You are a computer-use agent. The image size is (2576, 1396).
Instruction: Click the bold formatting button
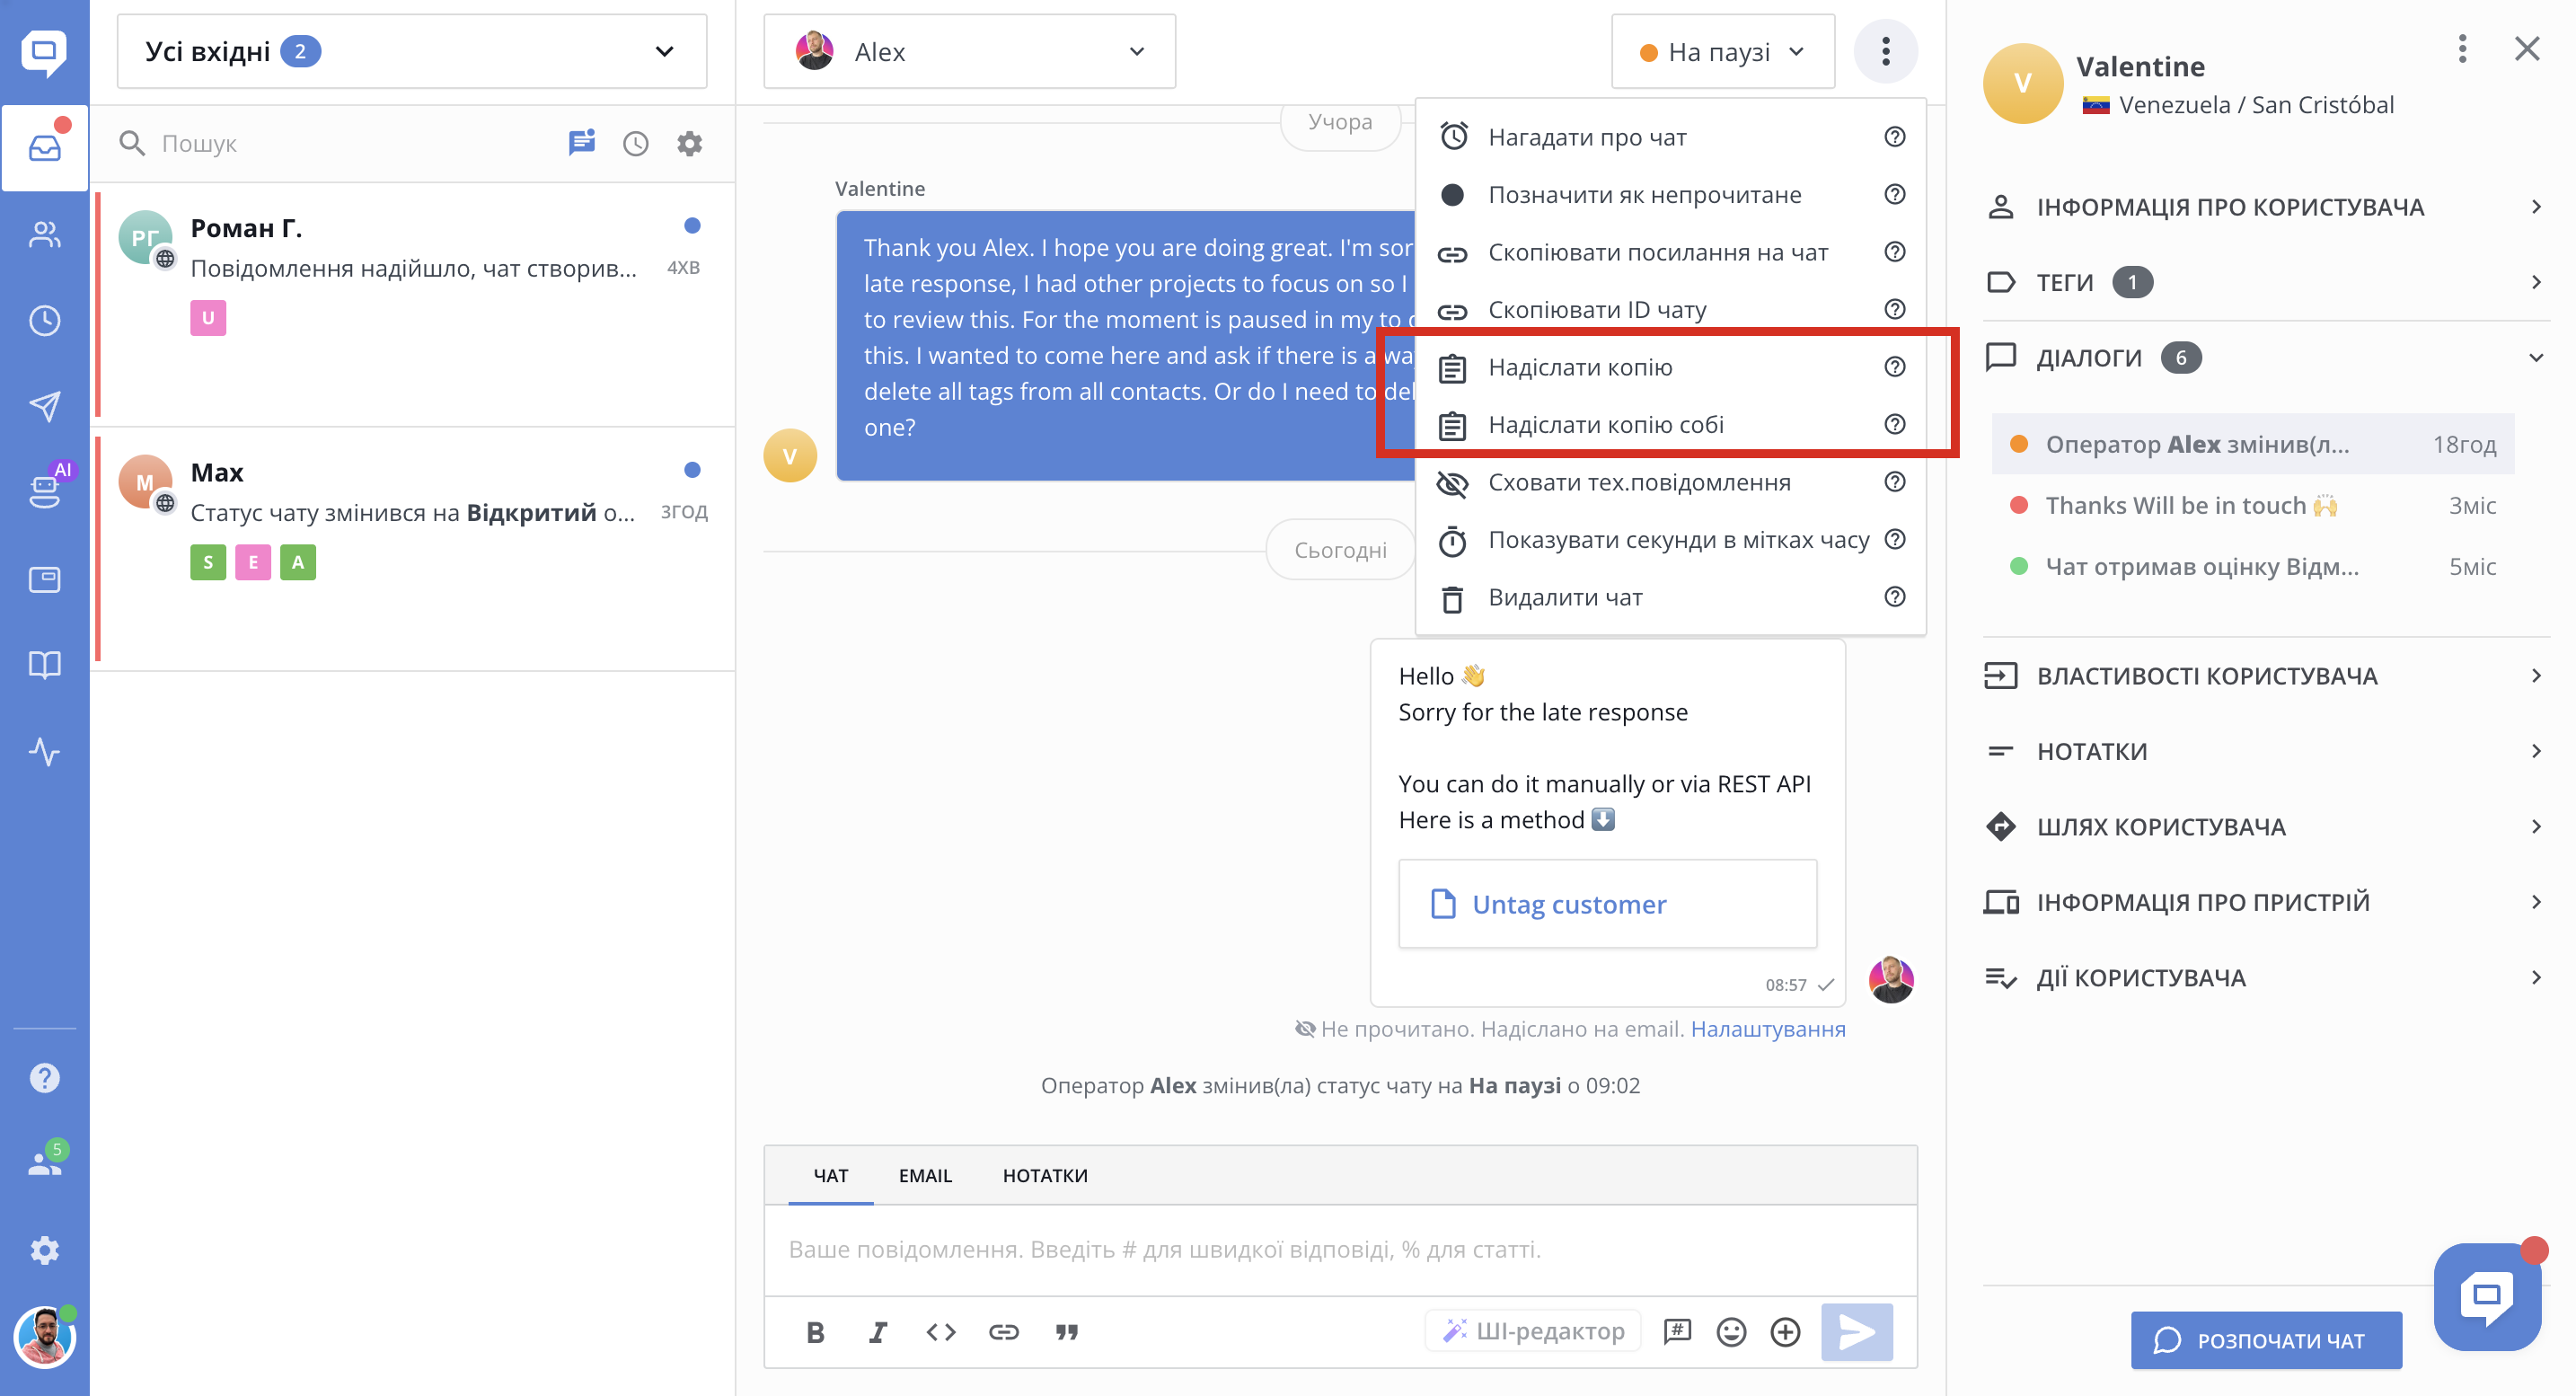click(x=815, y=1331)
